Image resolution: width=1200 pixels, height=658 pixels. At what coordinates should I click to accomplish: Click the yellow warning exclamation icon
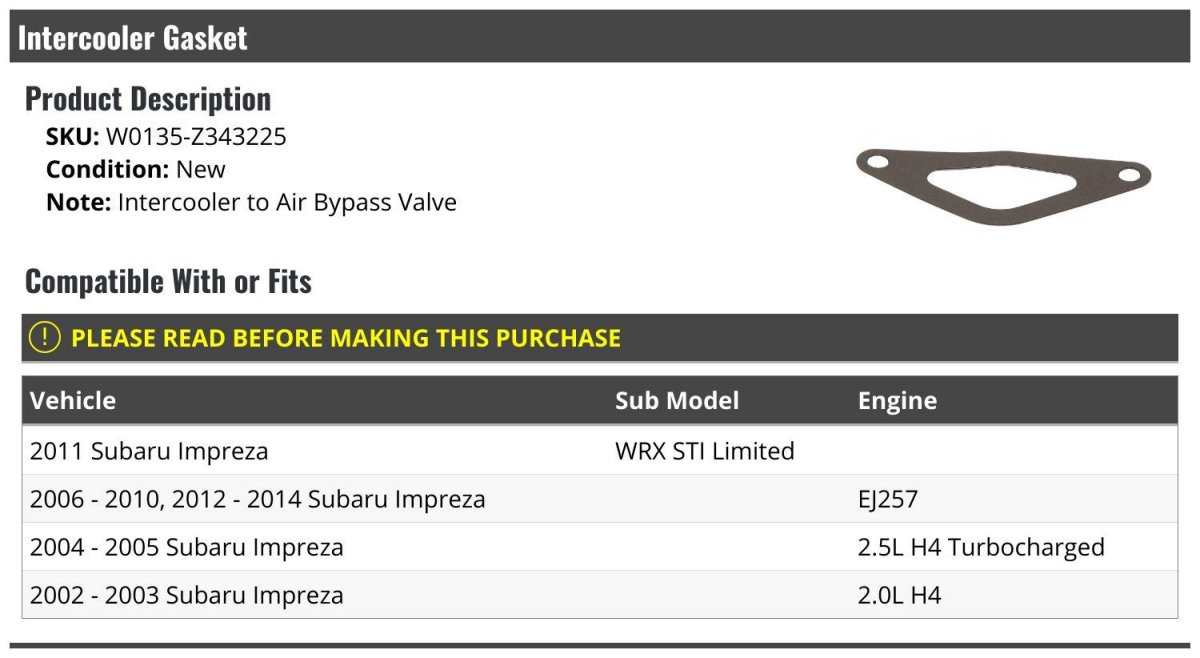click(x=45, y=338)
